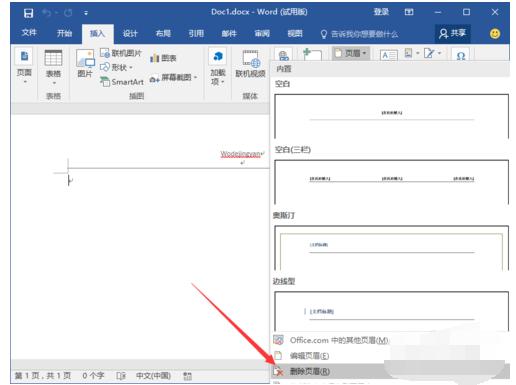Click the Share (共享) button
516x385 pixels.
(x=453, y=34)
